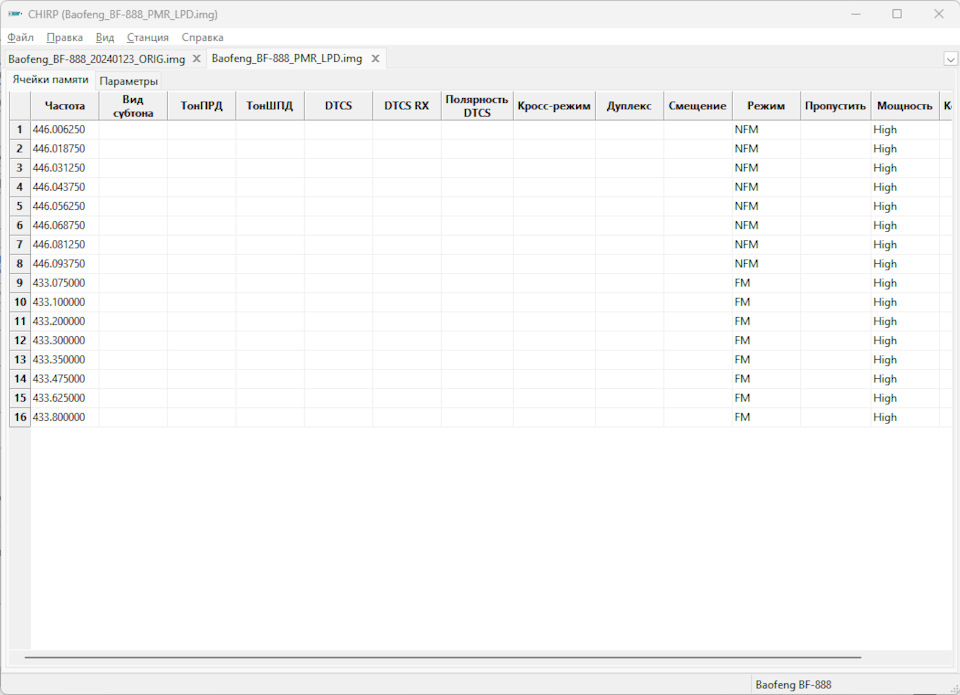Click frequency cell 433.075000
Viewport: 960px width, 695px height.
point(64,283)
